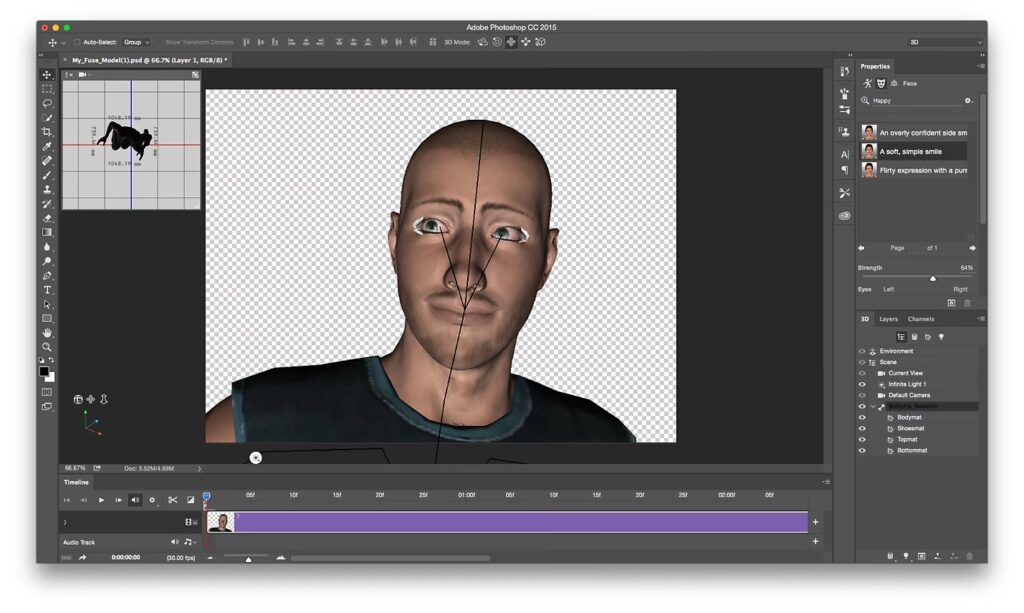Click the Strength slider handle
This screenshot has height=613, width=1024.
pyautogui.click(x=933, y=279)
